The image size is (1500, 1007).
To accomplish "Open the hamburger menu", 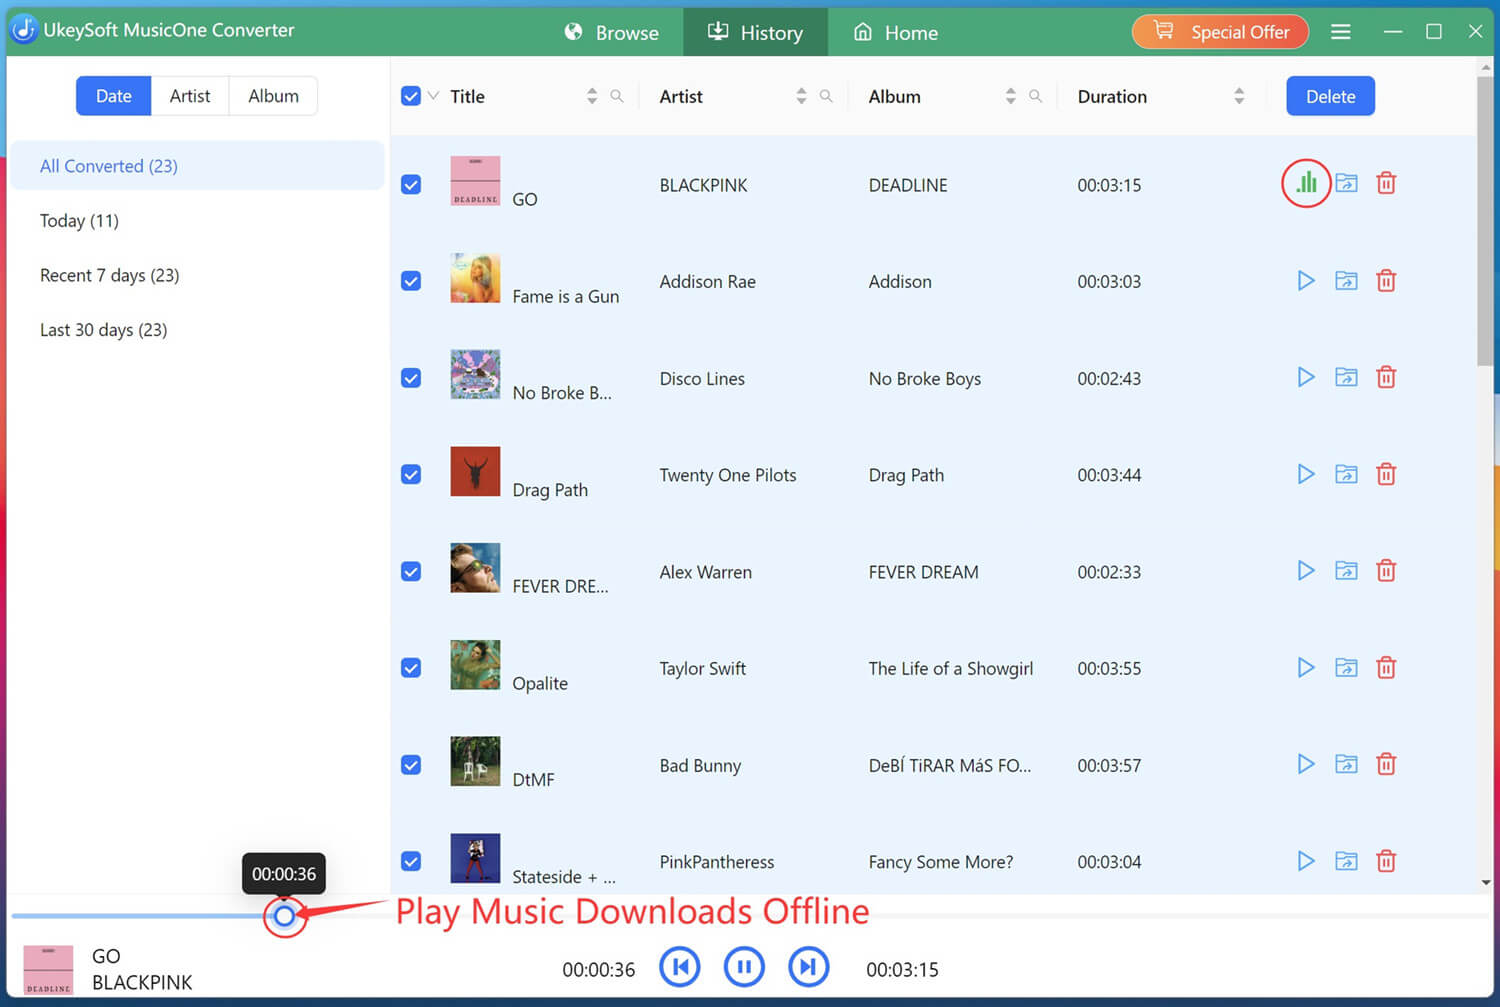I will click(1340, 31).
